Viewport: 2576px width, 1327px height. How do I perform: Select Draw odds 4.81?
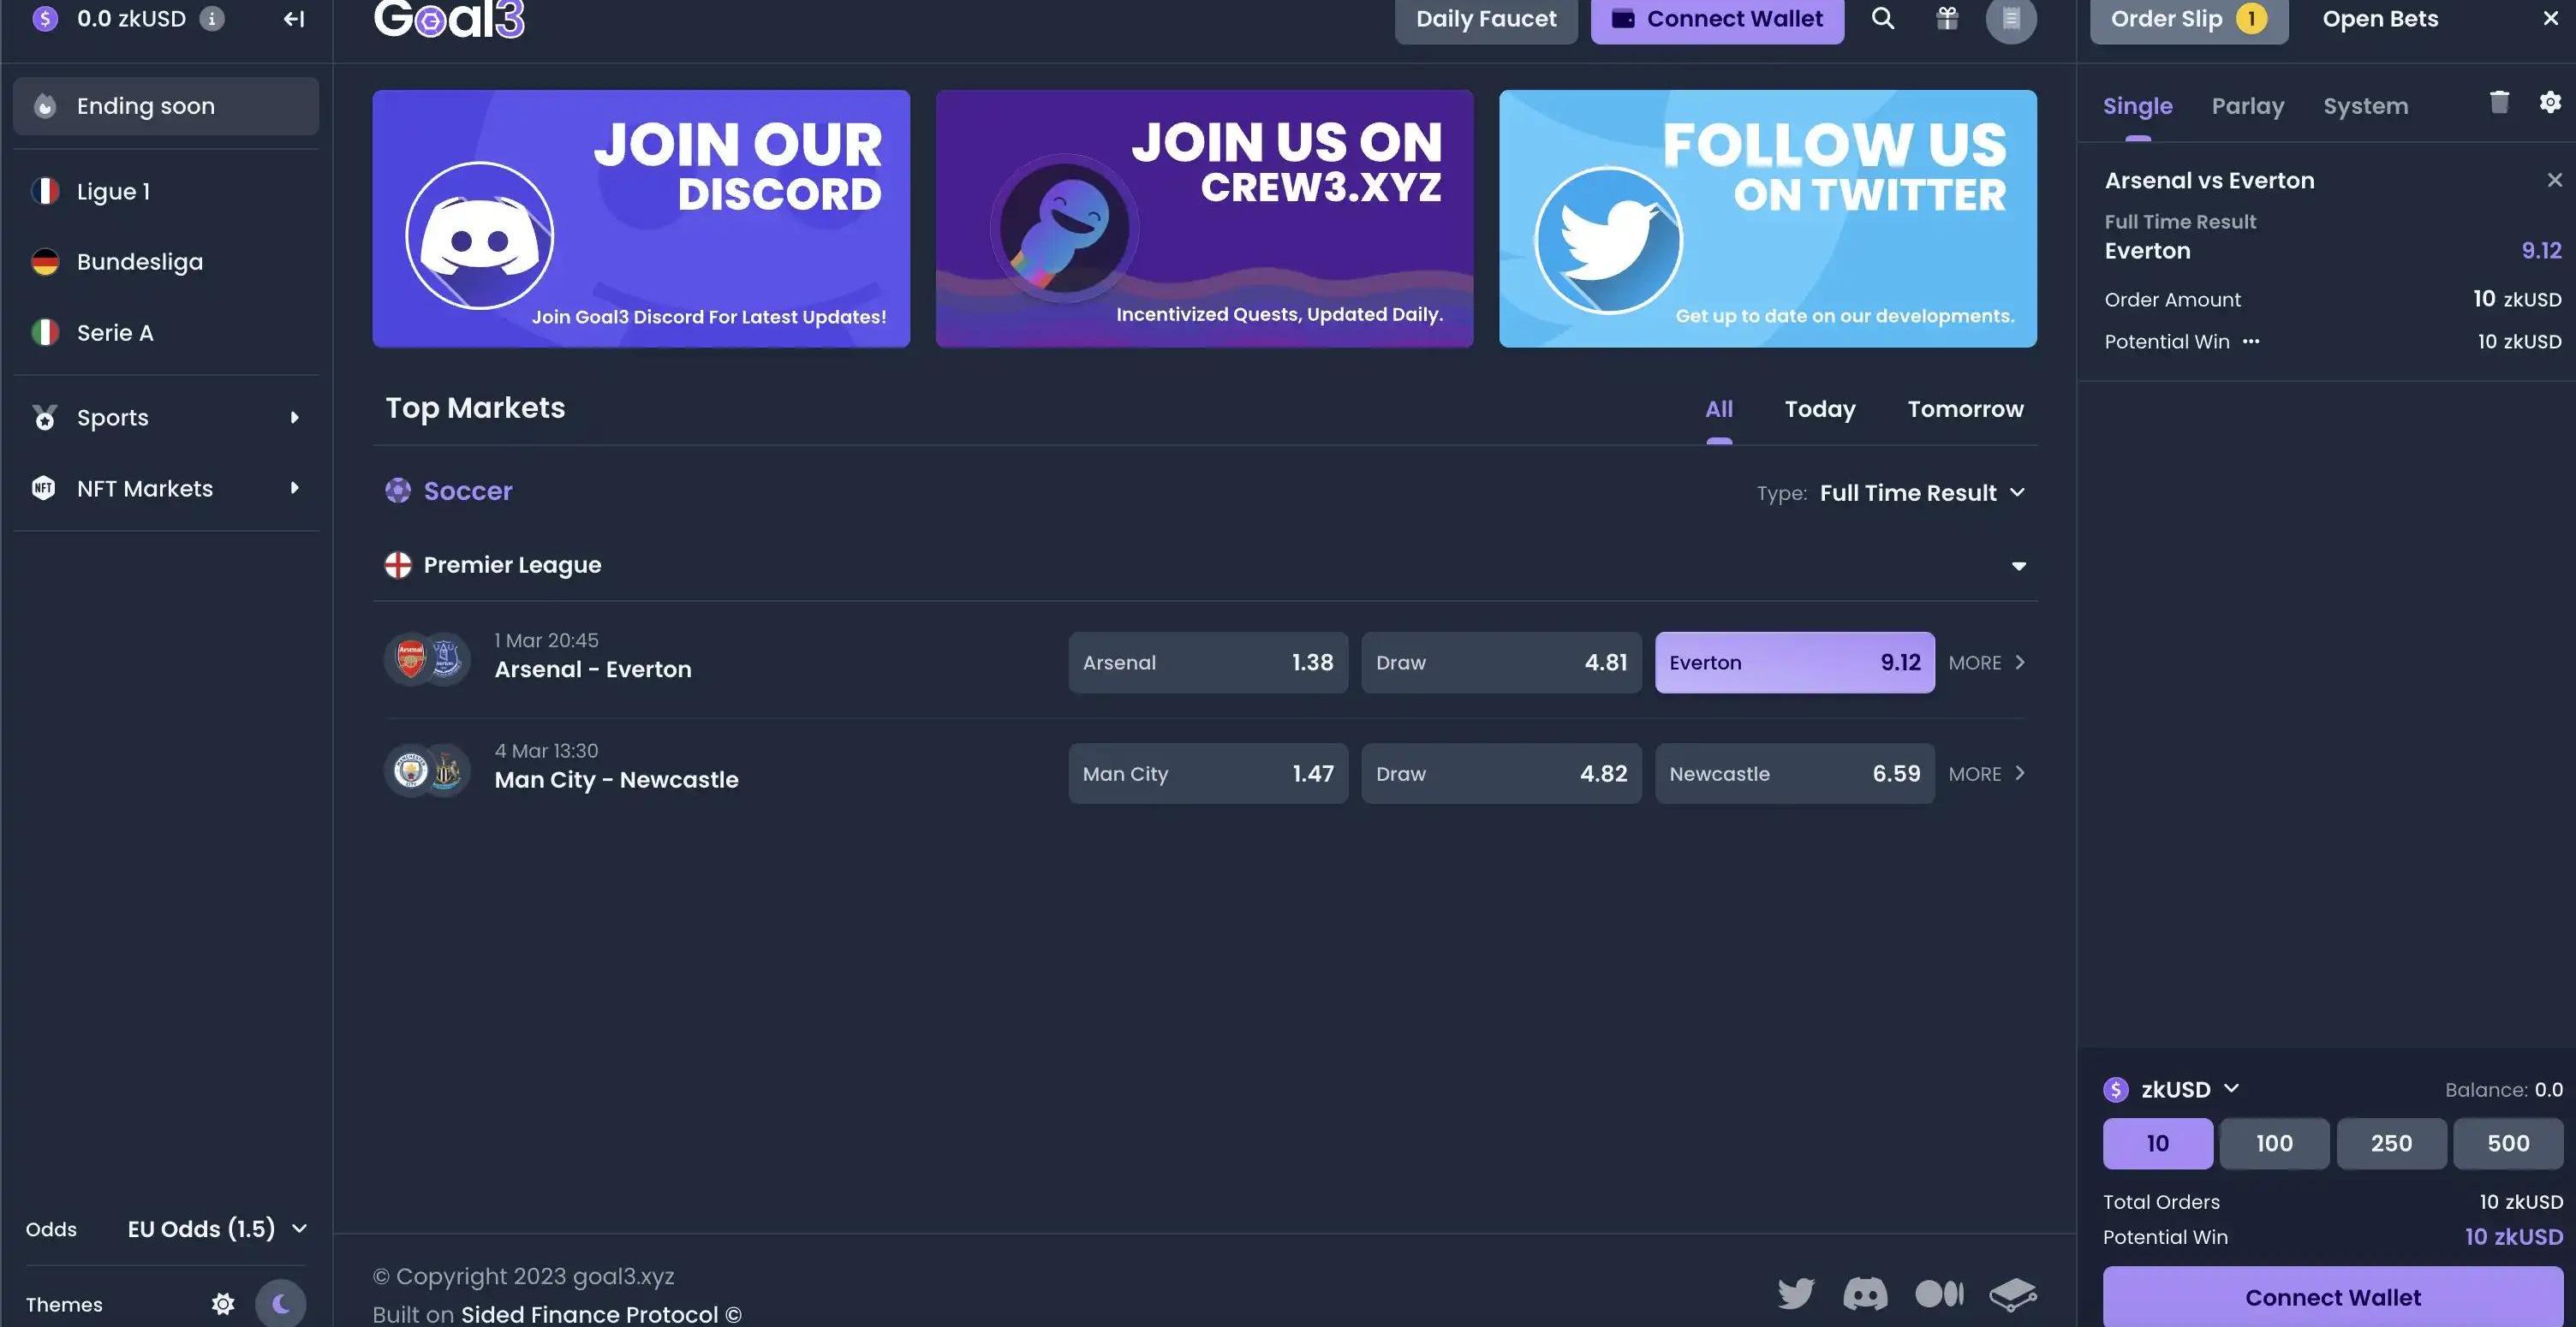point(1501,662)
